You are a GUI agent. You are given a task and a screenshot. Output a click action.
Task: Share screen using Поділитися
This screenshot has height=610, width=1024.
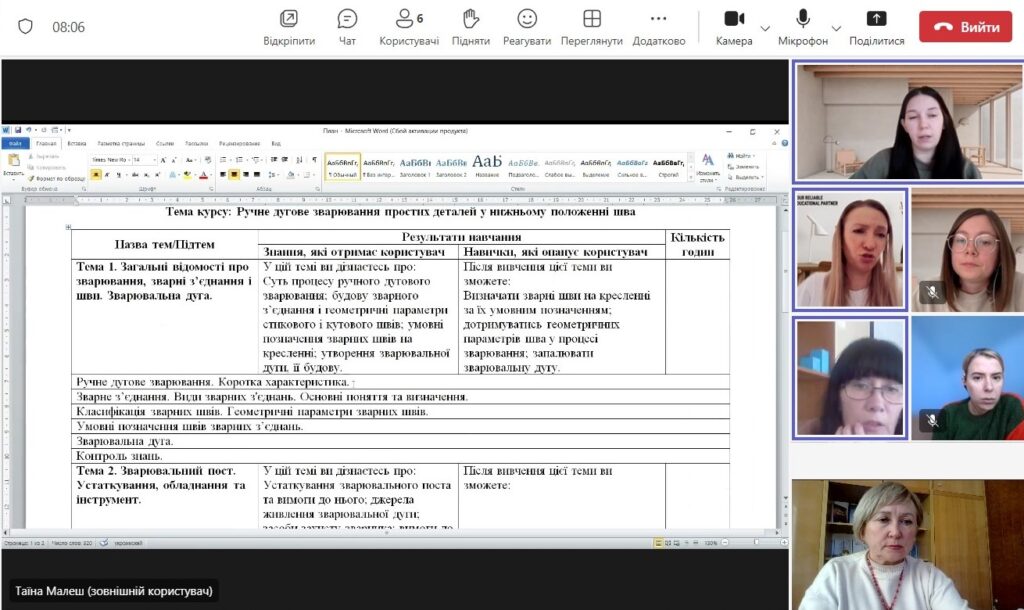[876, 27]
